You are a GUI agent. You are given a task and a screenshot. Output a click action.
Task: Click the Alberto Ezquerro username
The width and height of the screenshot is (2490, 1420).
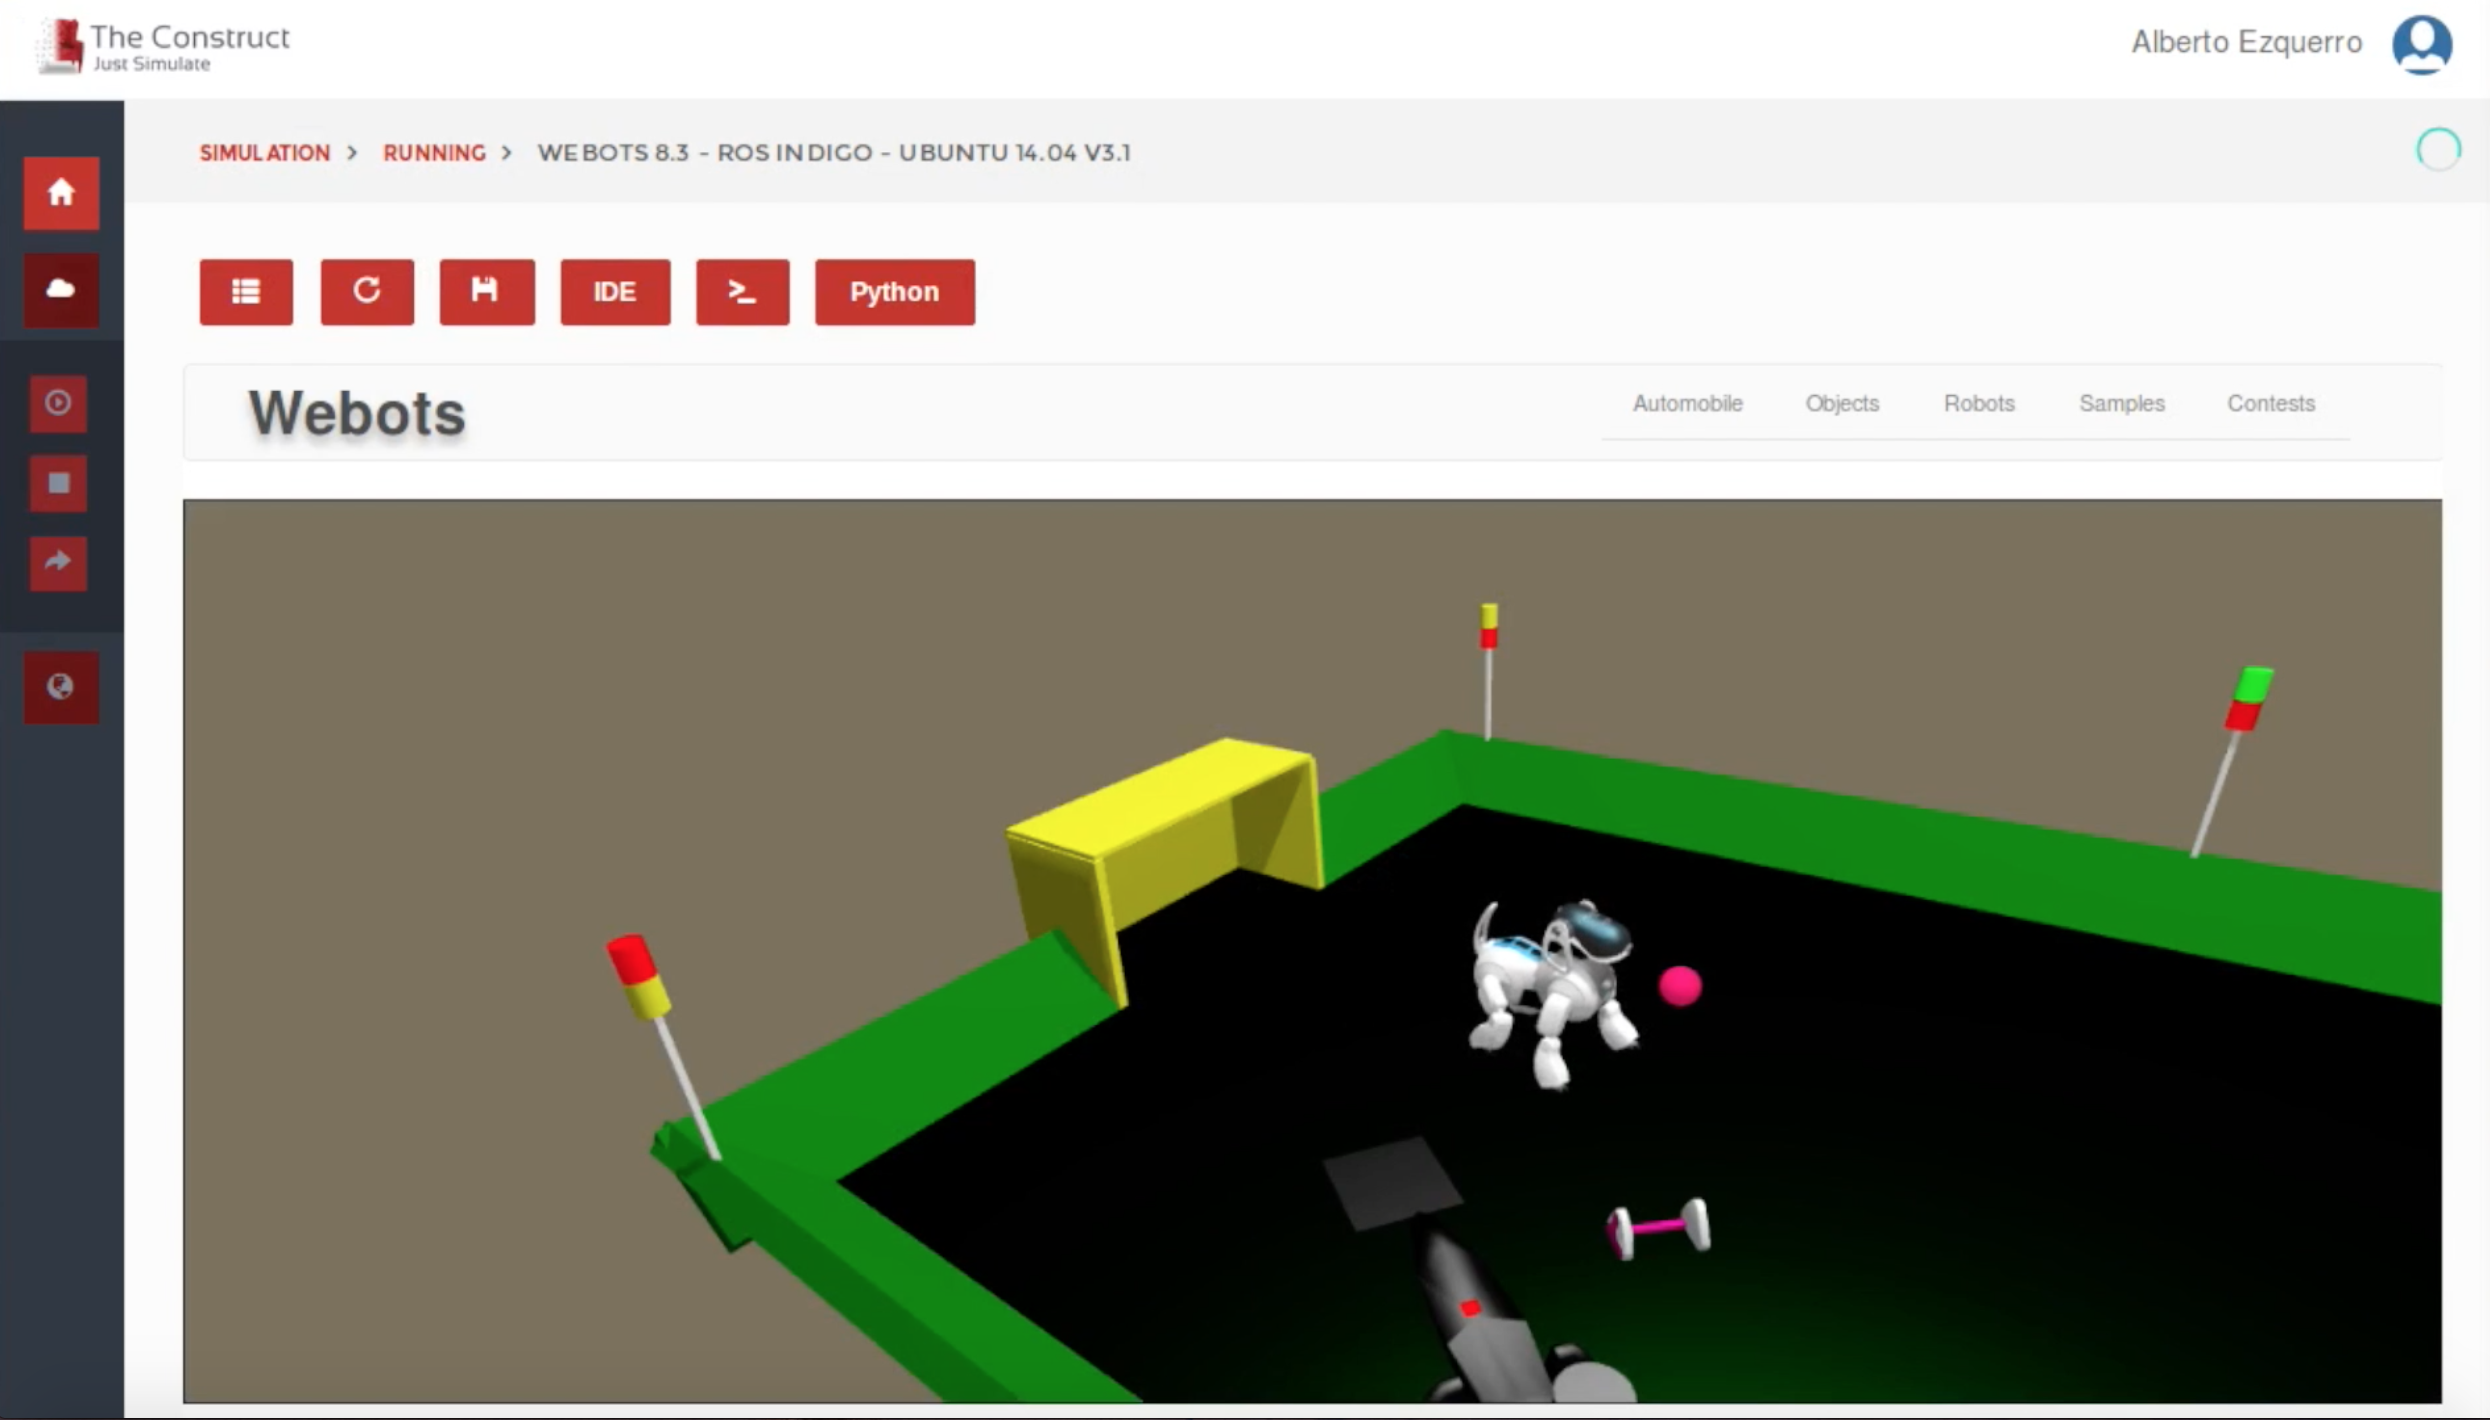pyautogui.click(x=2246, y=42)
